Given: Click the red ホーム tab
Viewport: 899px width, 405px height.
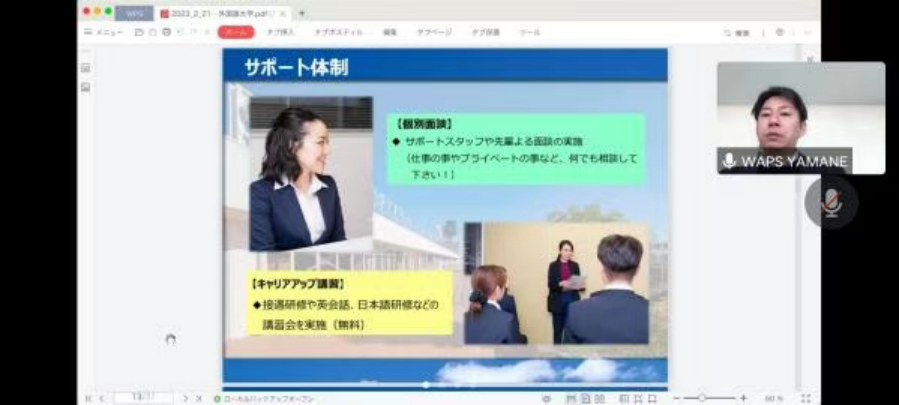Looking at the screenshot, I should click(235, 32).
